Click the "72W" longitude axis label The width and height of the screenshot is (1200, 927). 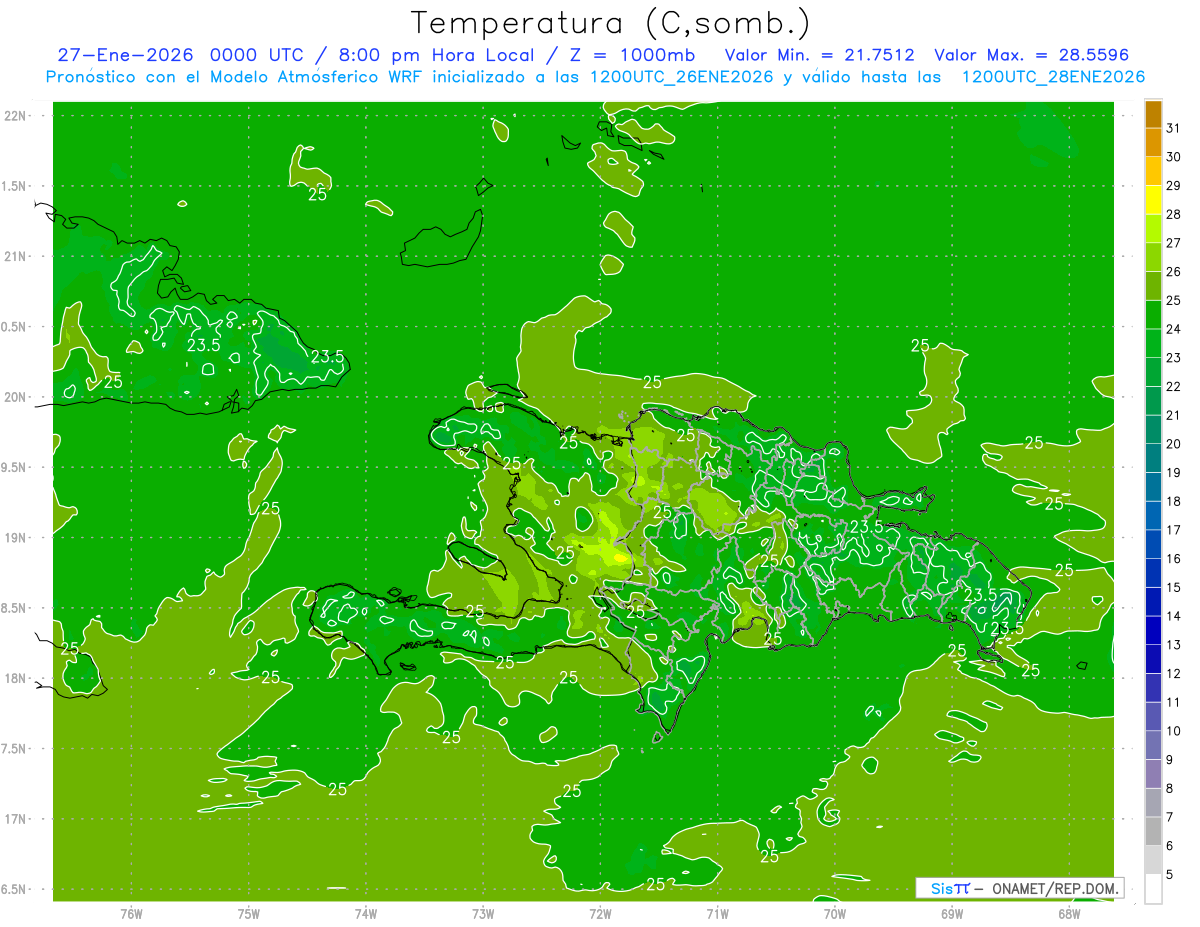point(600,914)
